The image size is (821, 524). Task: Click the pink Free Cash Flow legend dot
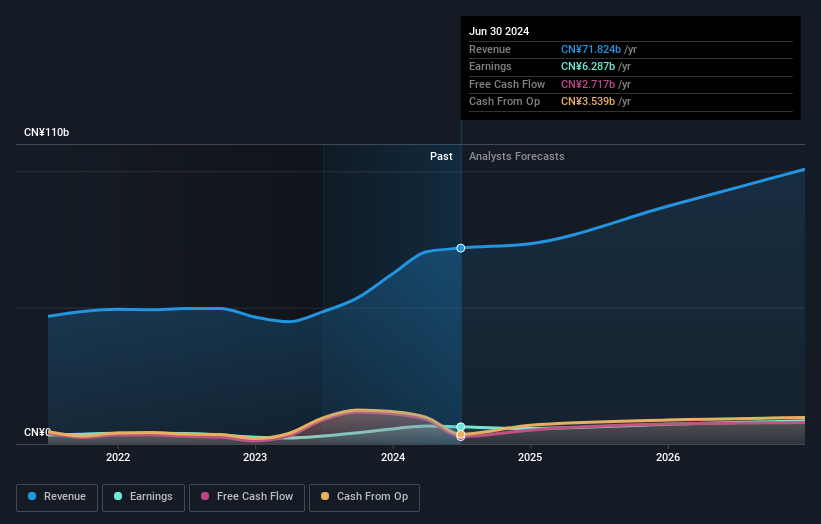pos(205,496)
